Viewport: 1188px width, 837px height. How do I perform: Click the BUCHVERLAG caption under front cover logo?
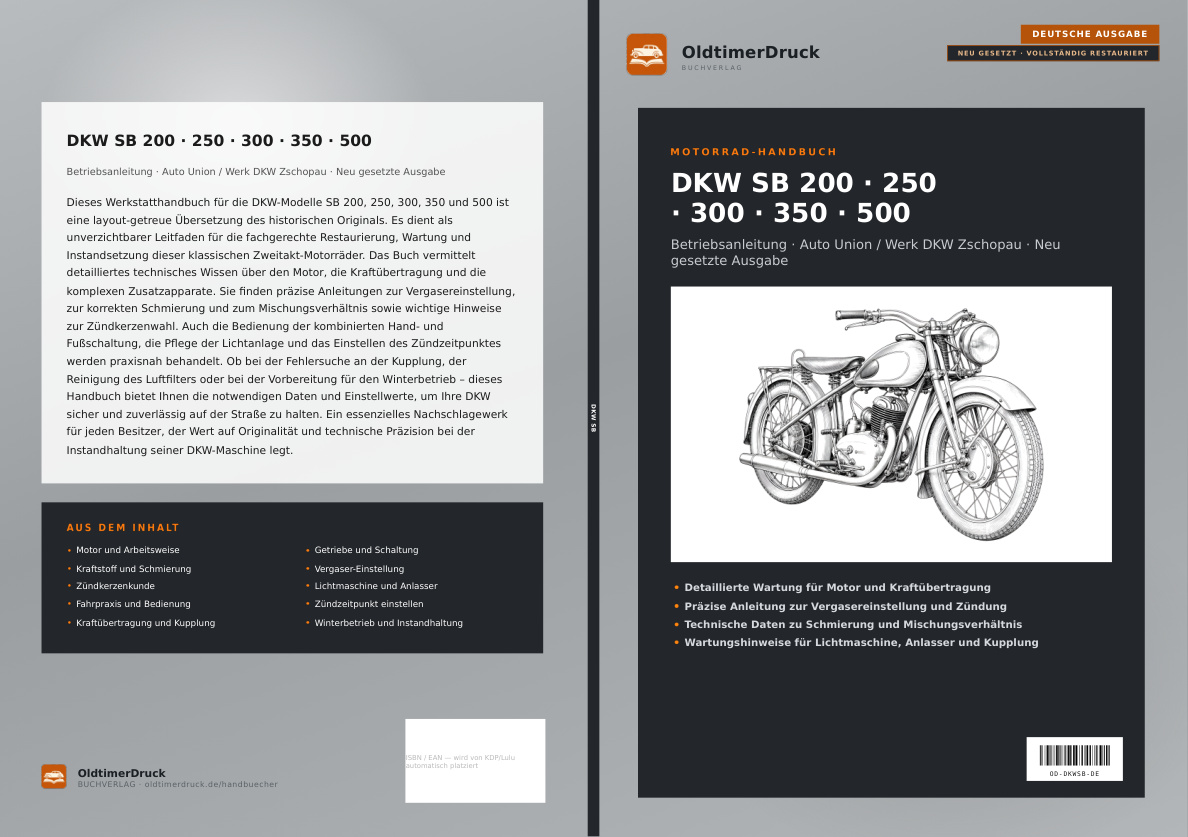(711, 68)
